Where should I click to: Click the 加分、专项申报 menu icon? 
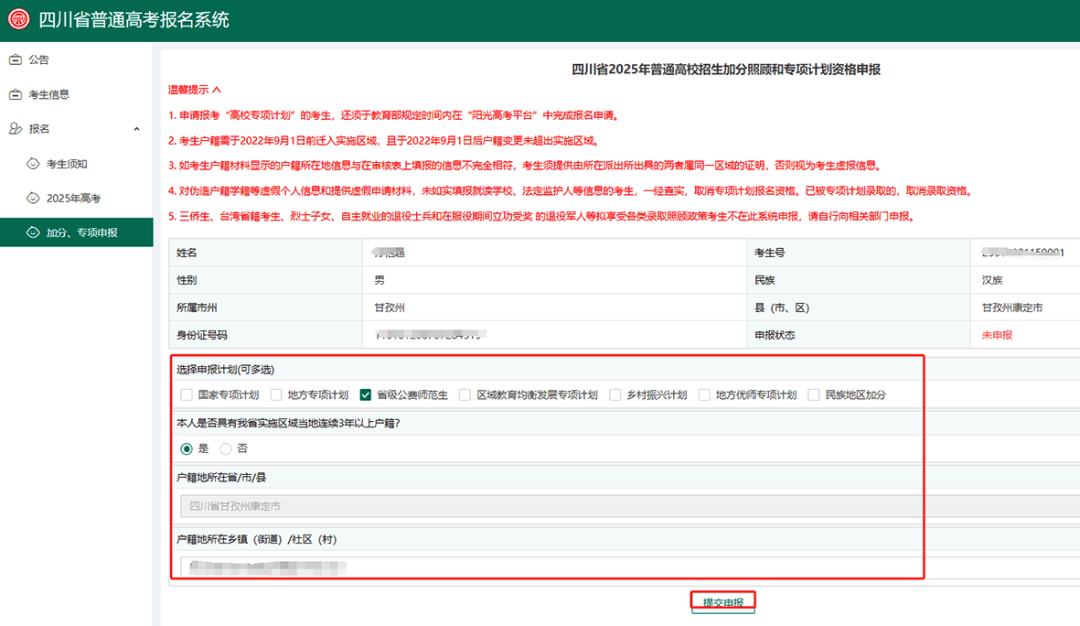coord(33,232)
